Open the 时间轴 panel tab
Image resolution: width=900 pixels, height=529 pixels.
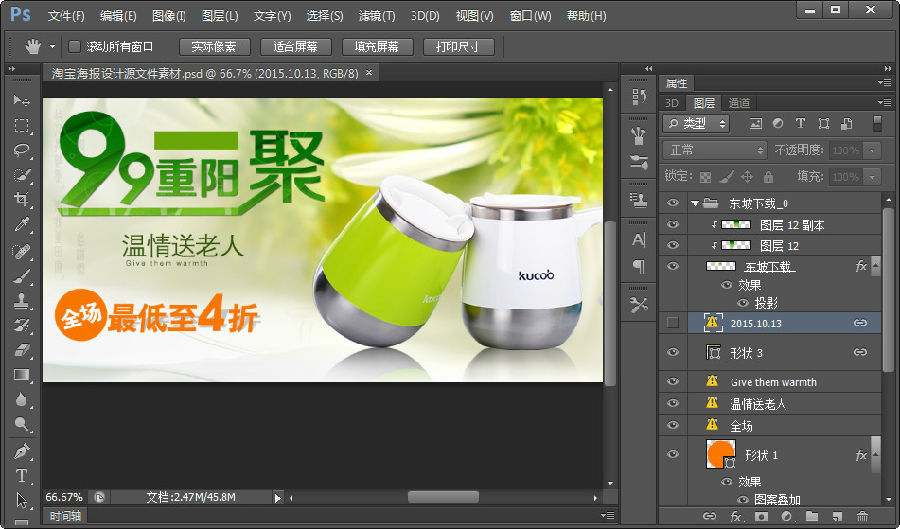pyautogui.click(x=65, y=516)
